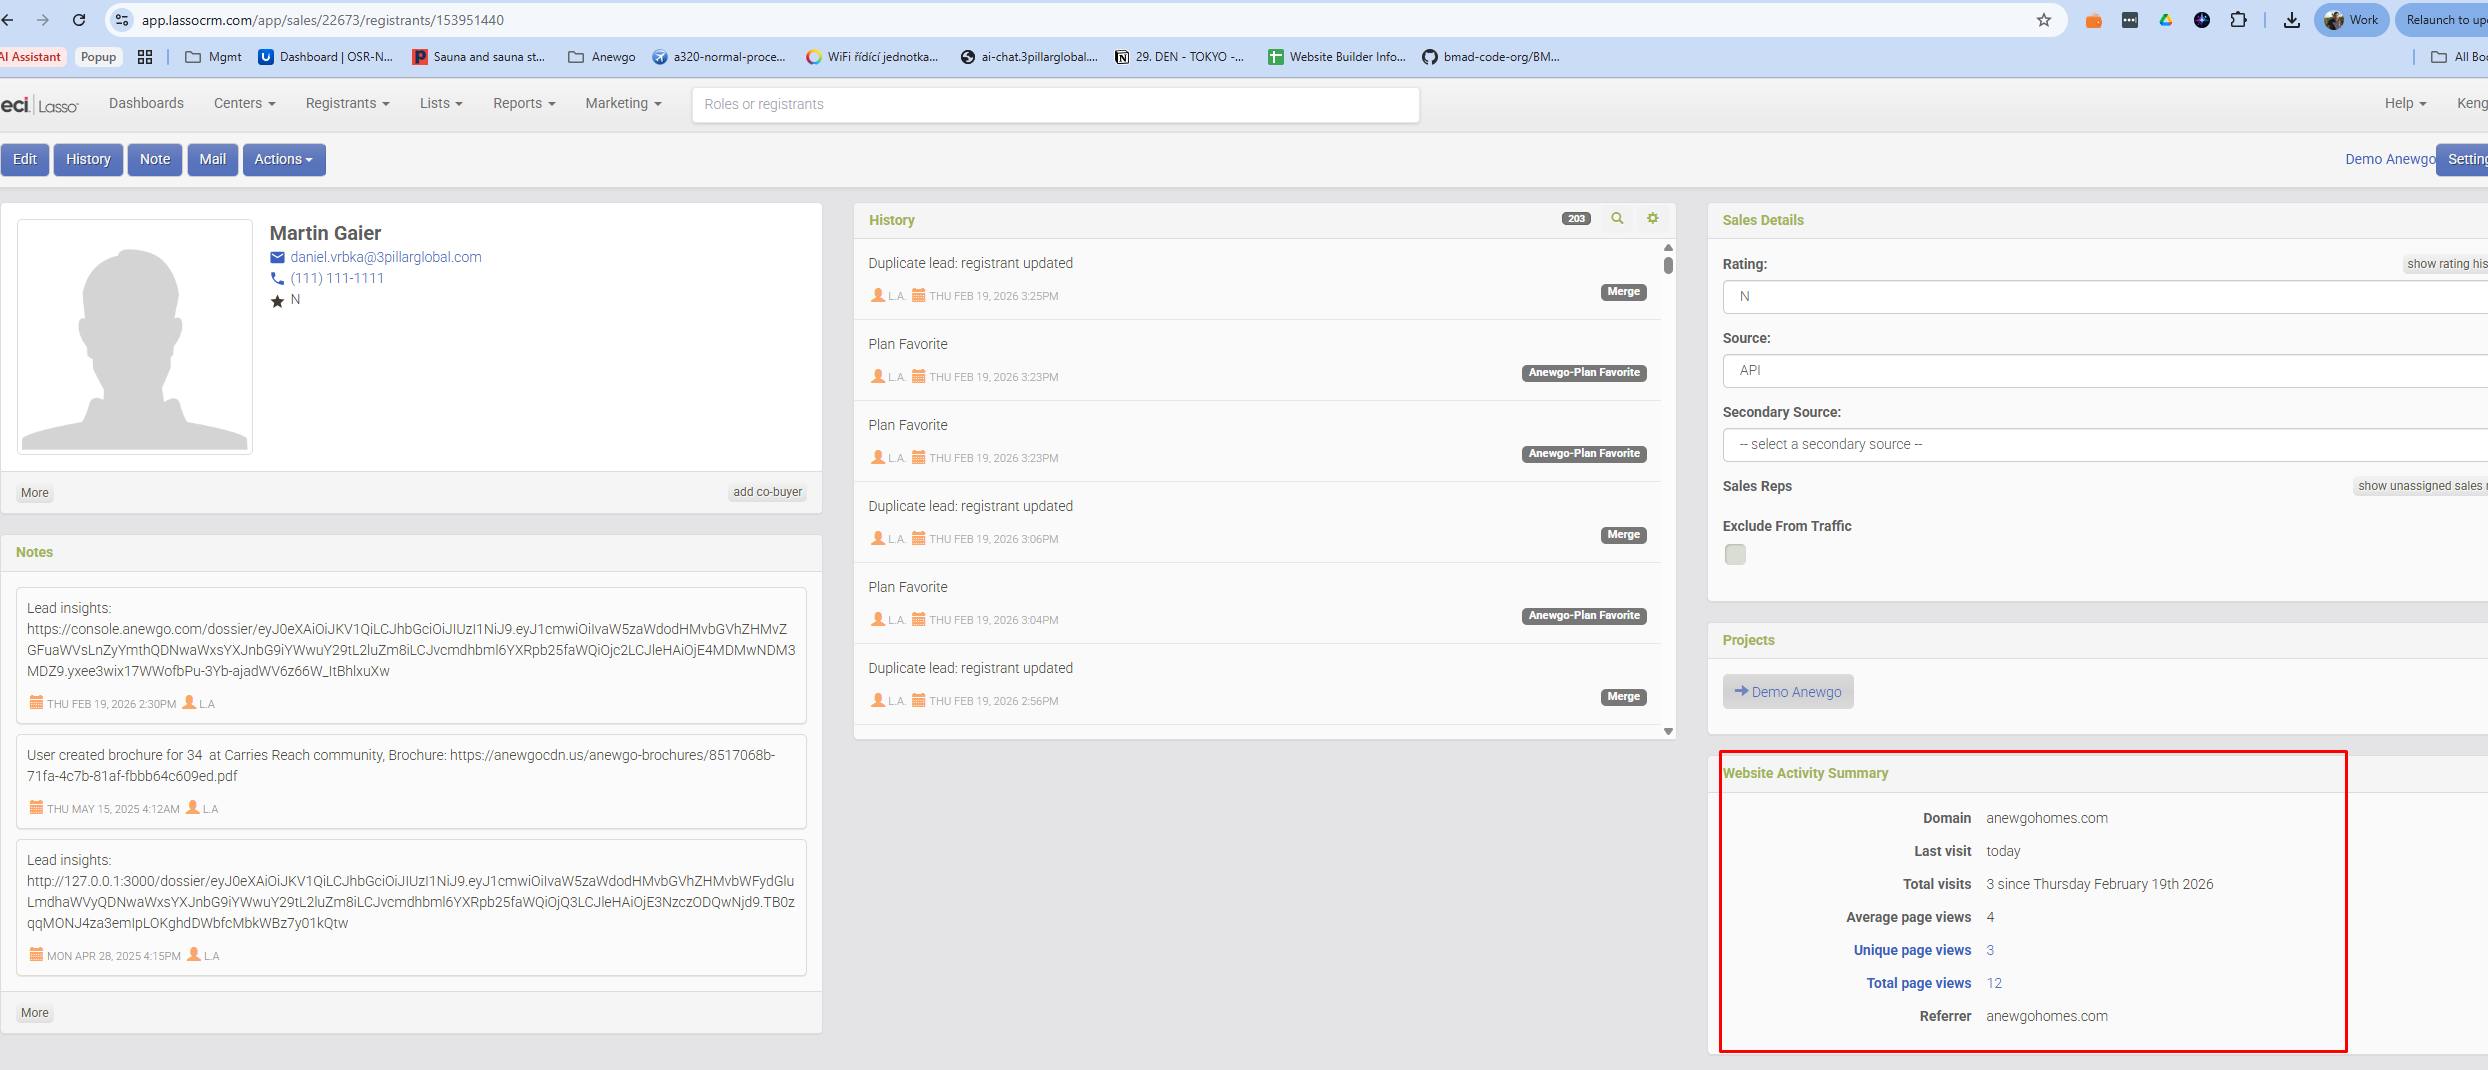Open the Secondary Source select box

[x=2100, y=445]
